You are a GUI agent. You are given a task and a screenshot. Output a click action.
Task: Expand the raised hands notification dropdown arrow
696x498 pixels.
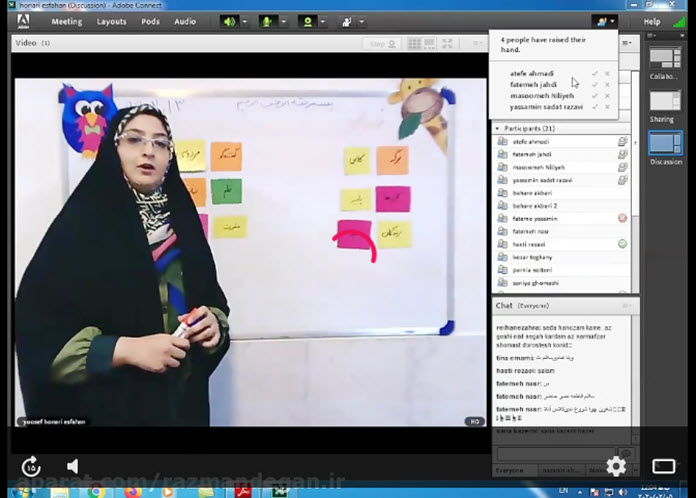pyautogui.click(x=613, y=21)
